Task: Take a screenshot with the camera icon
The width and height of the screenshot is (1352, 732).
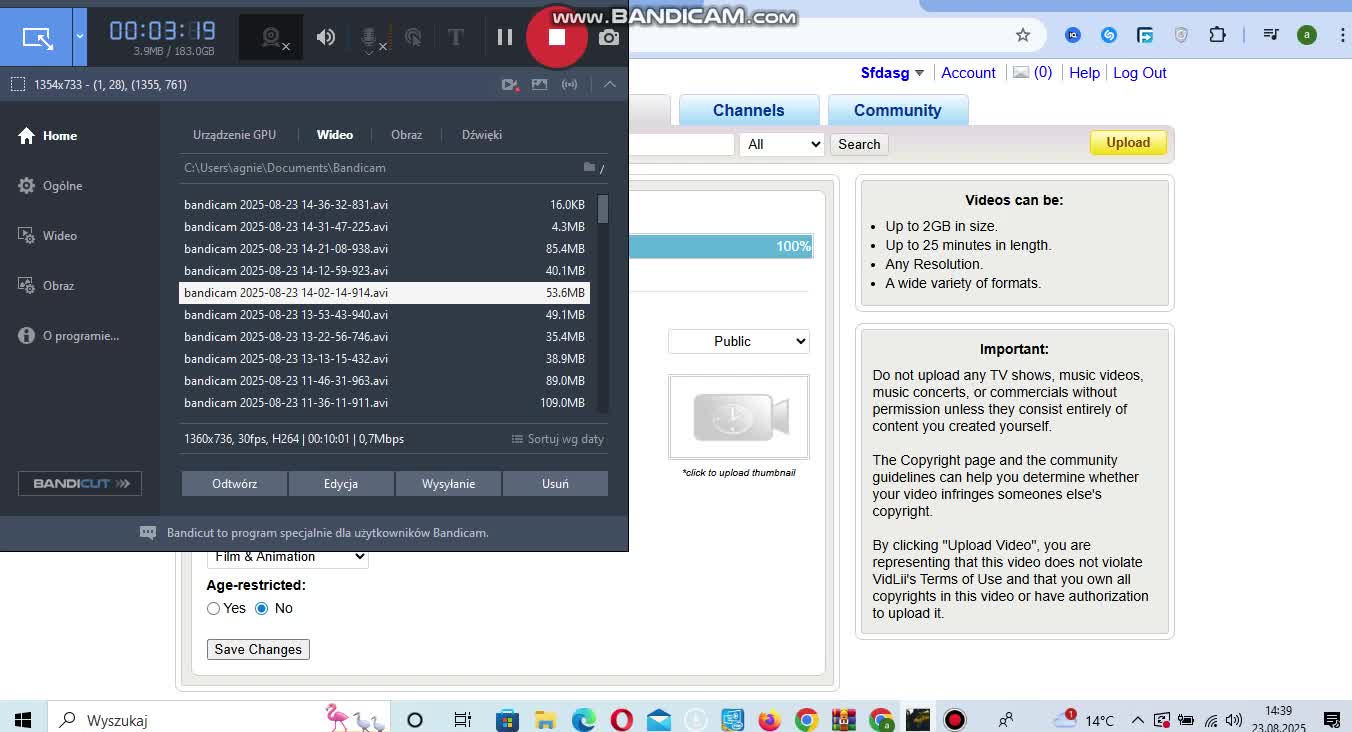Action: click(608, 37)
